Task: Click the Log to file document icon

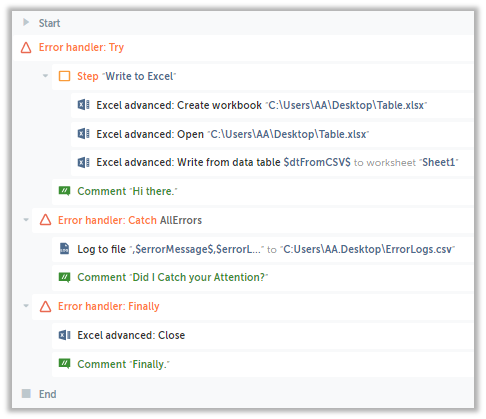Action: coord(64,249)
